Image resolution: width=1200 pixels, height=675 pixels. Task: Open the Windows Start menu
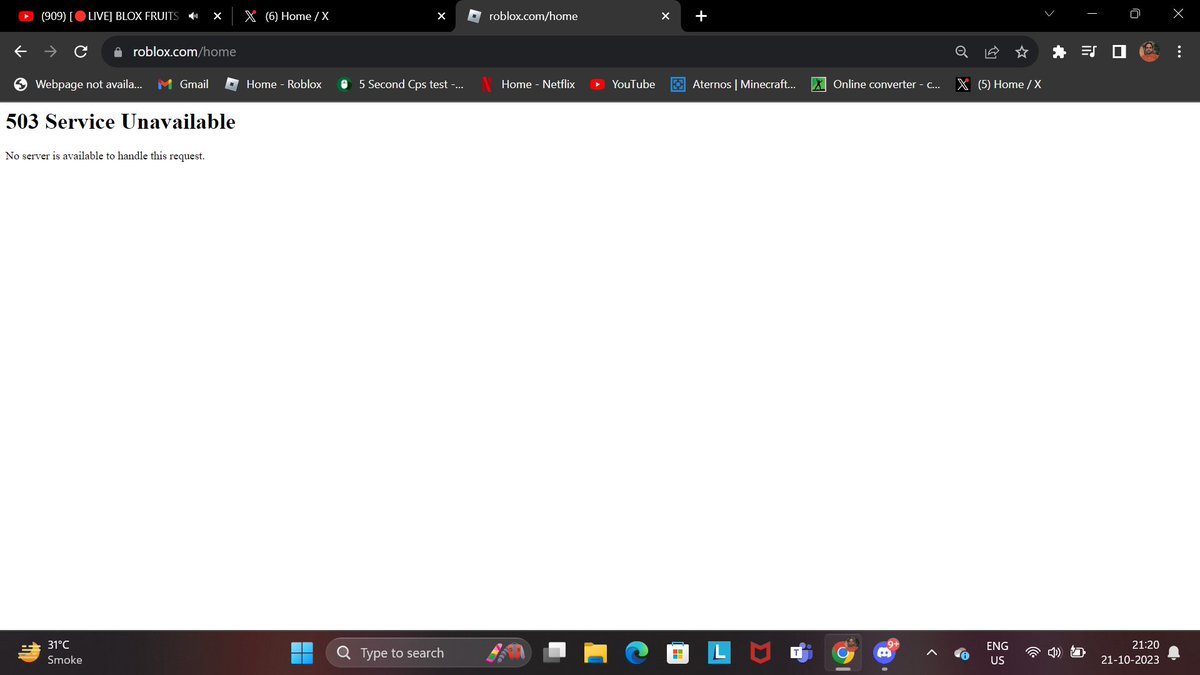302,653
